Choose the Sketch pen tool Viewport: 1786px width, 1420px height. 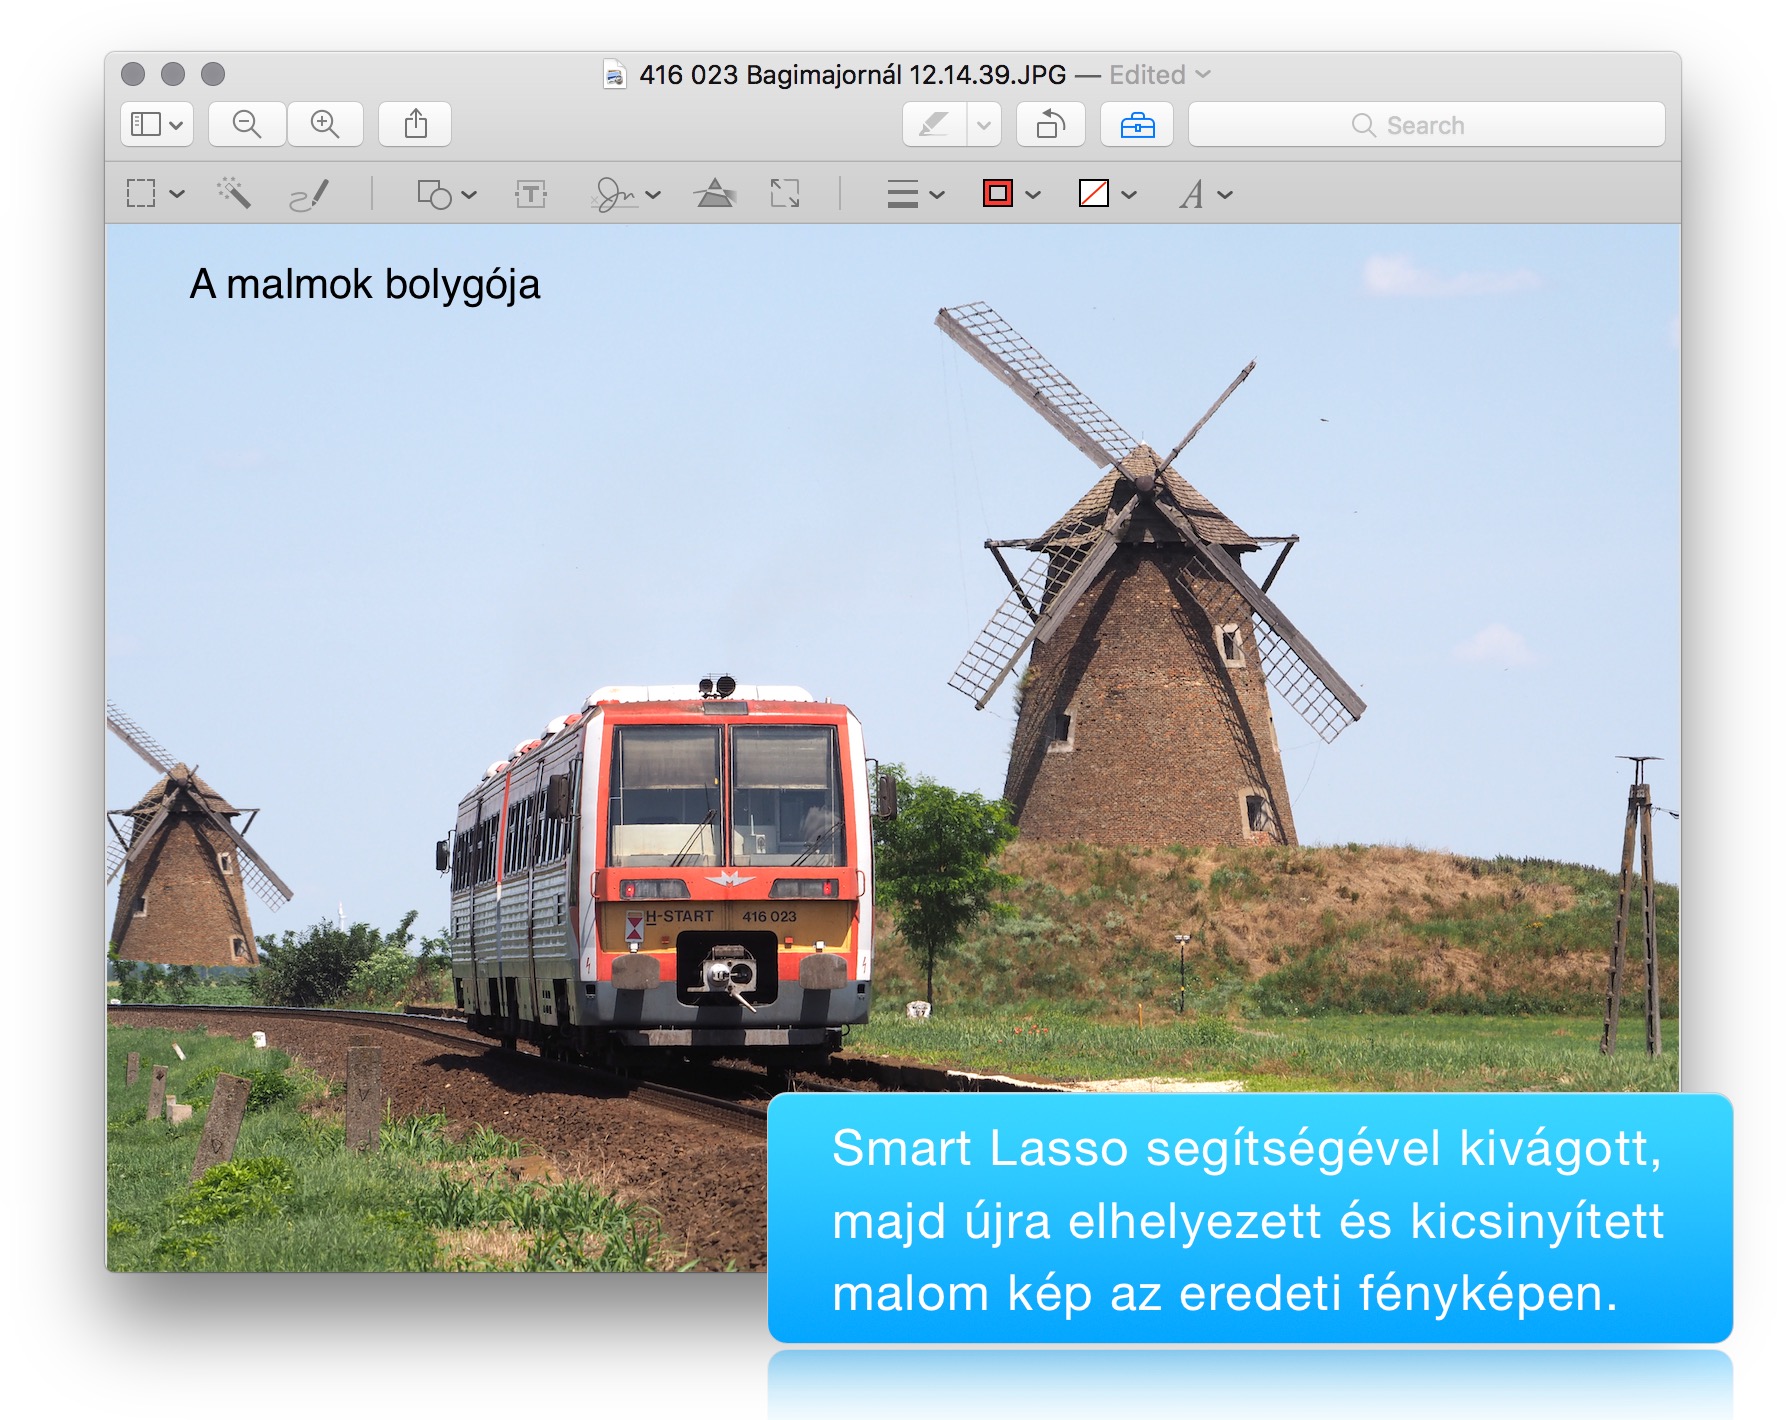(309, 194)
